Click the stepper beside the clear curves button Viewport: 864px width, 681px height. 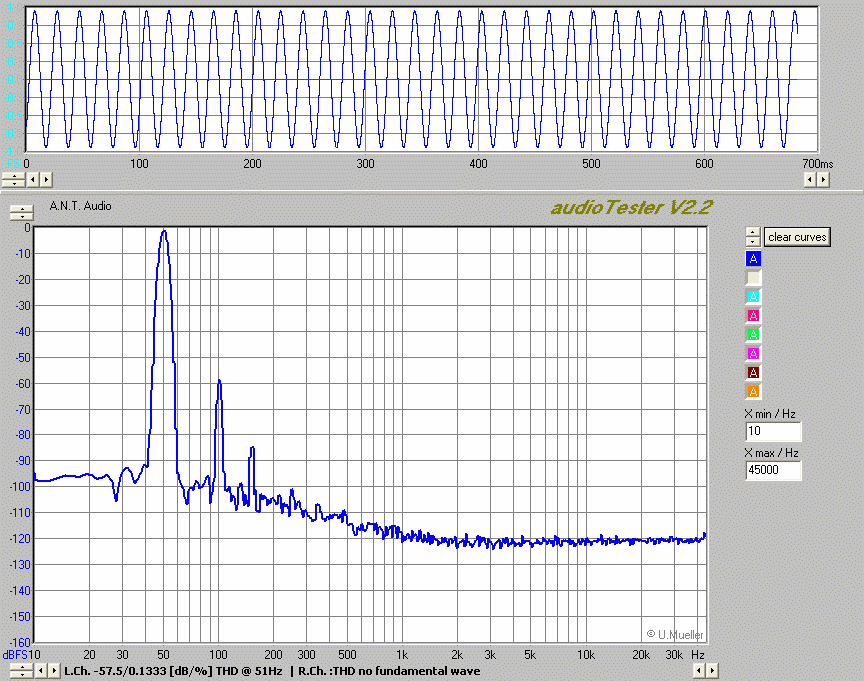[752, 237]
